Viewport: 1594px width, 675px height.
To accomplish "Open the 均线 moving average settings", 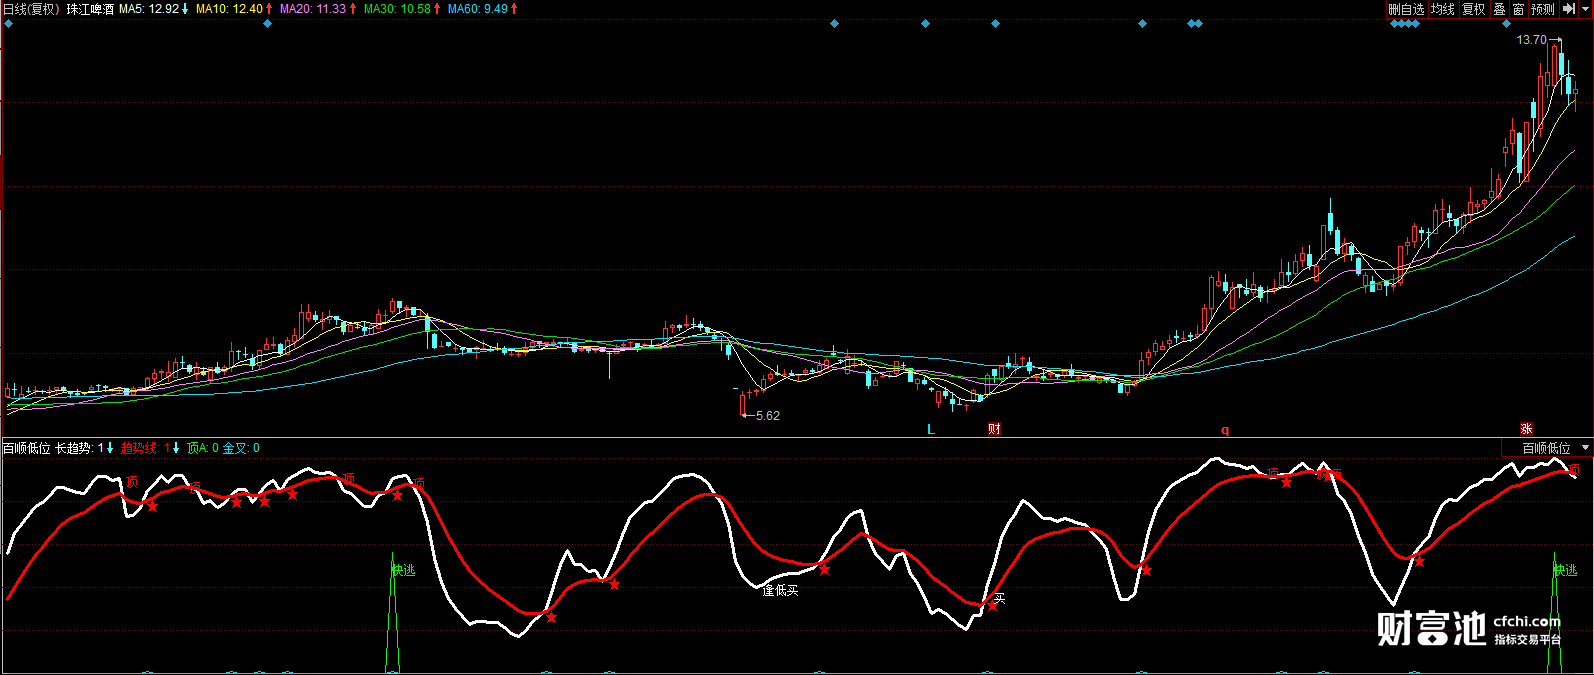I will tap(1442, 9).
